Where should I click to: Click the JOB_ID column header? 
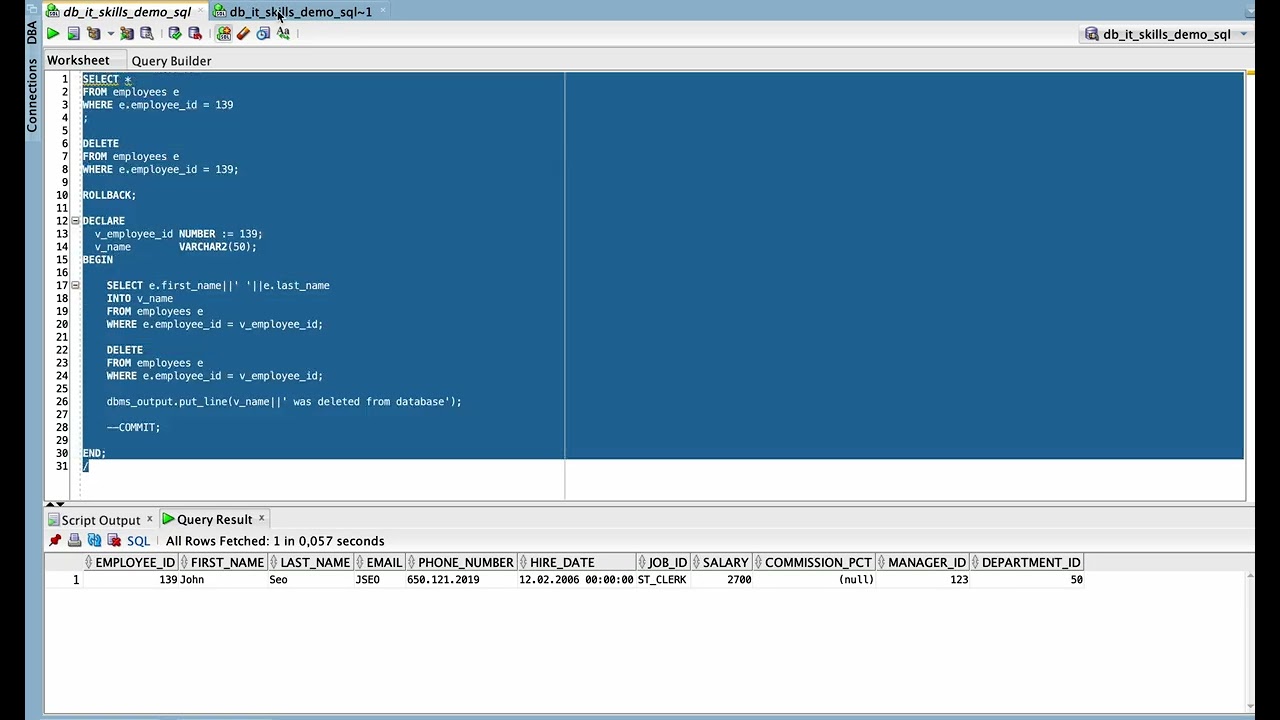pyautogui.click(x=664, y=563)
